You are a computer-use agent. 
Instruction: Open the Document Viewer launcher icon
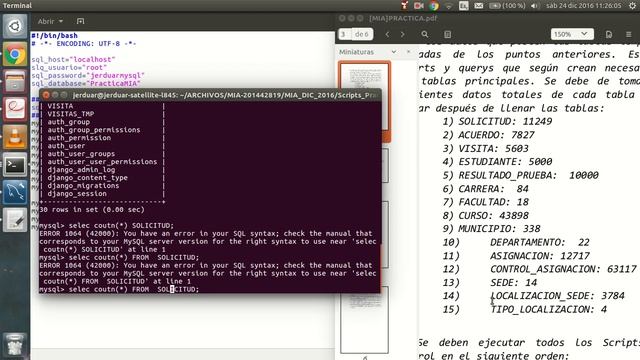point(15,109)
